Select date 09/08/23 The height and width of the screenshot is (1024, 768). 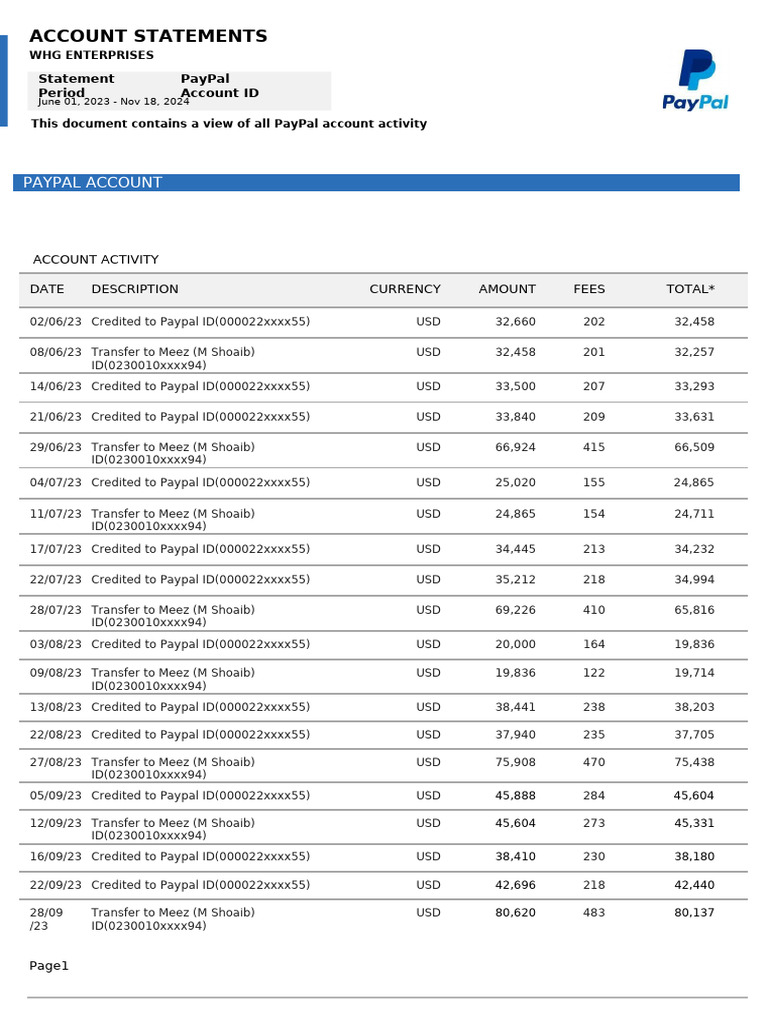(56, 672)
